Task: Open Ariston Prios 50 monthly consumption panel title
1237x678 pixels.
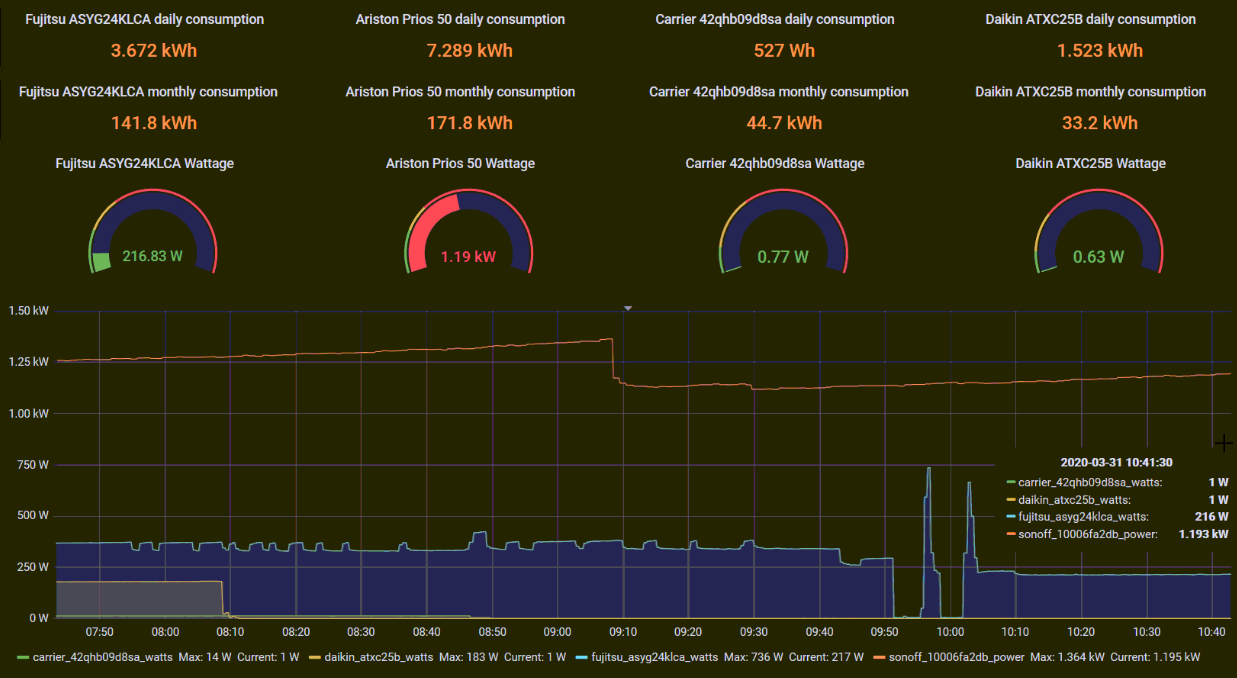Action: coord(460,91)
